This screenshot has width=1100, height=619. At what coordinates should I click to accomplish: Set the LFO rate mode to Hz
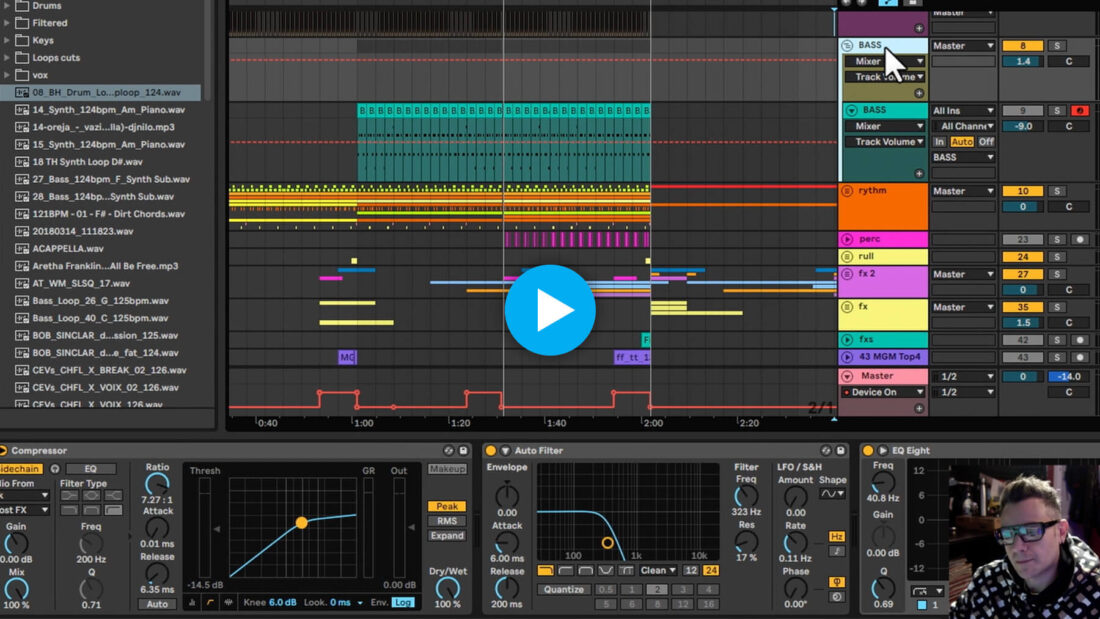coord(837,536)
